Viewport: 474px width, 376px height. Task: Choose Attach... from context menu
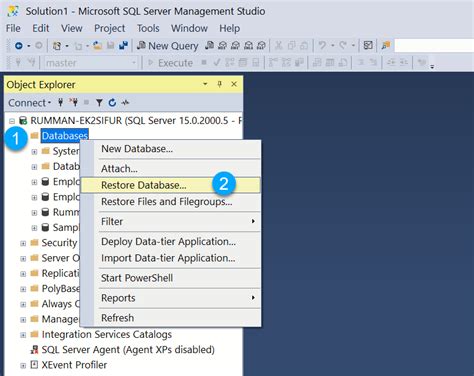170,169
